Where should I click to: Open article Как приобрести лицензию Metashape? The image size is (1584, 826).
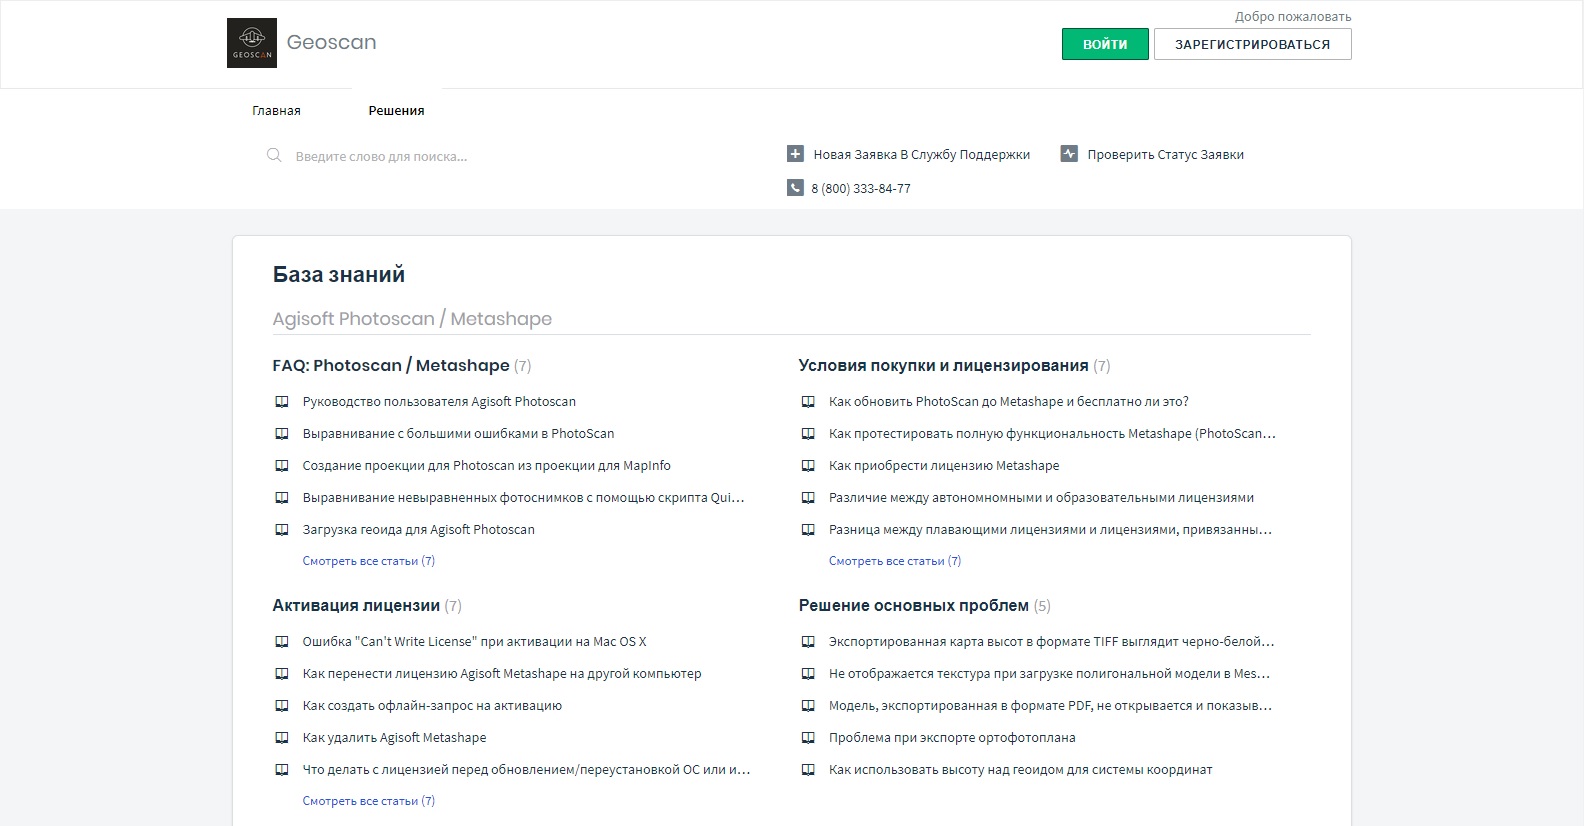943,466
